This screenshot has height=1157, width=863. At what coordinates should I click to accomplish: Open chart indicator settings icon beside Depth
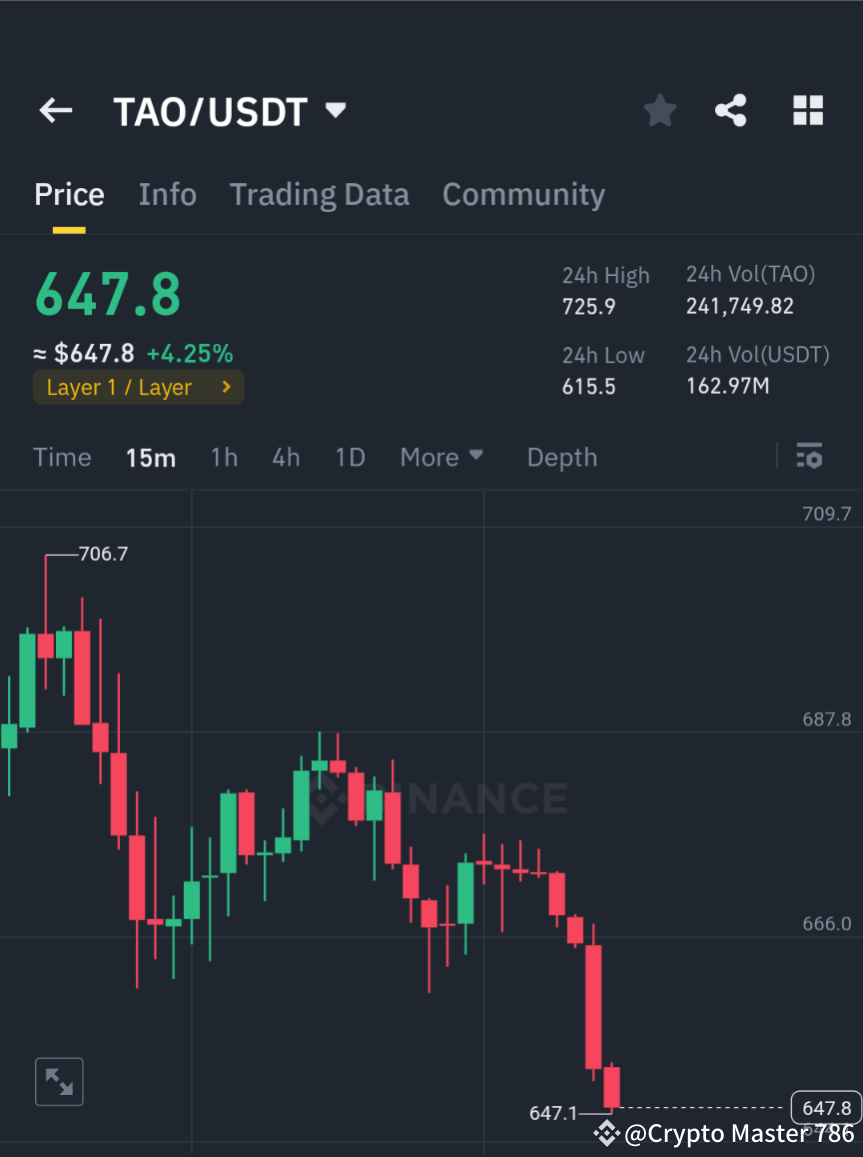(809, 457)
